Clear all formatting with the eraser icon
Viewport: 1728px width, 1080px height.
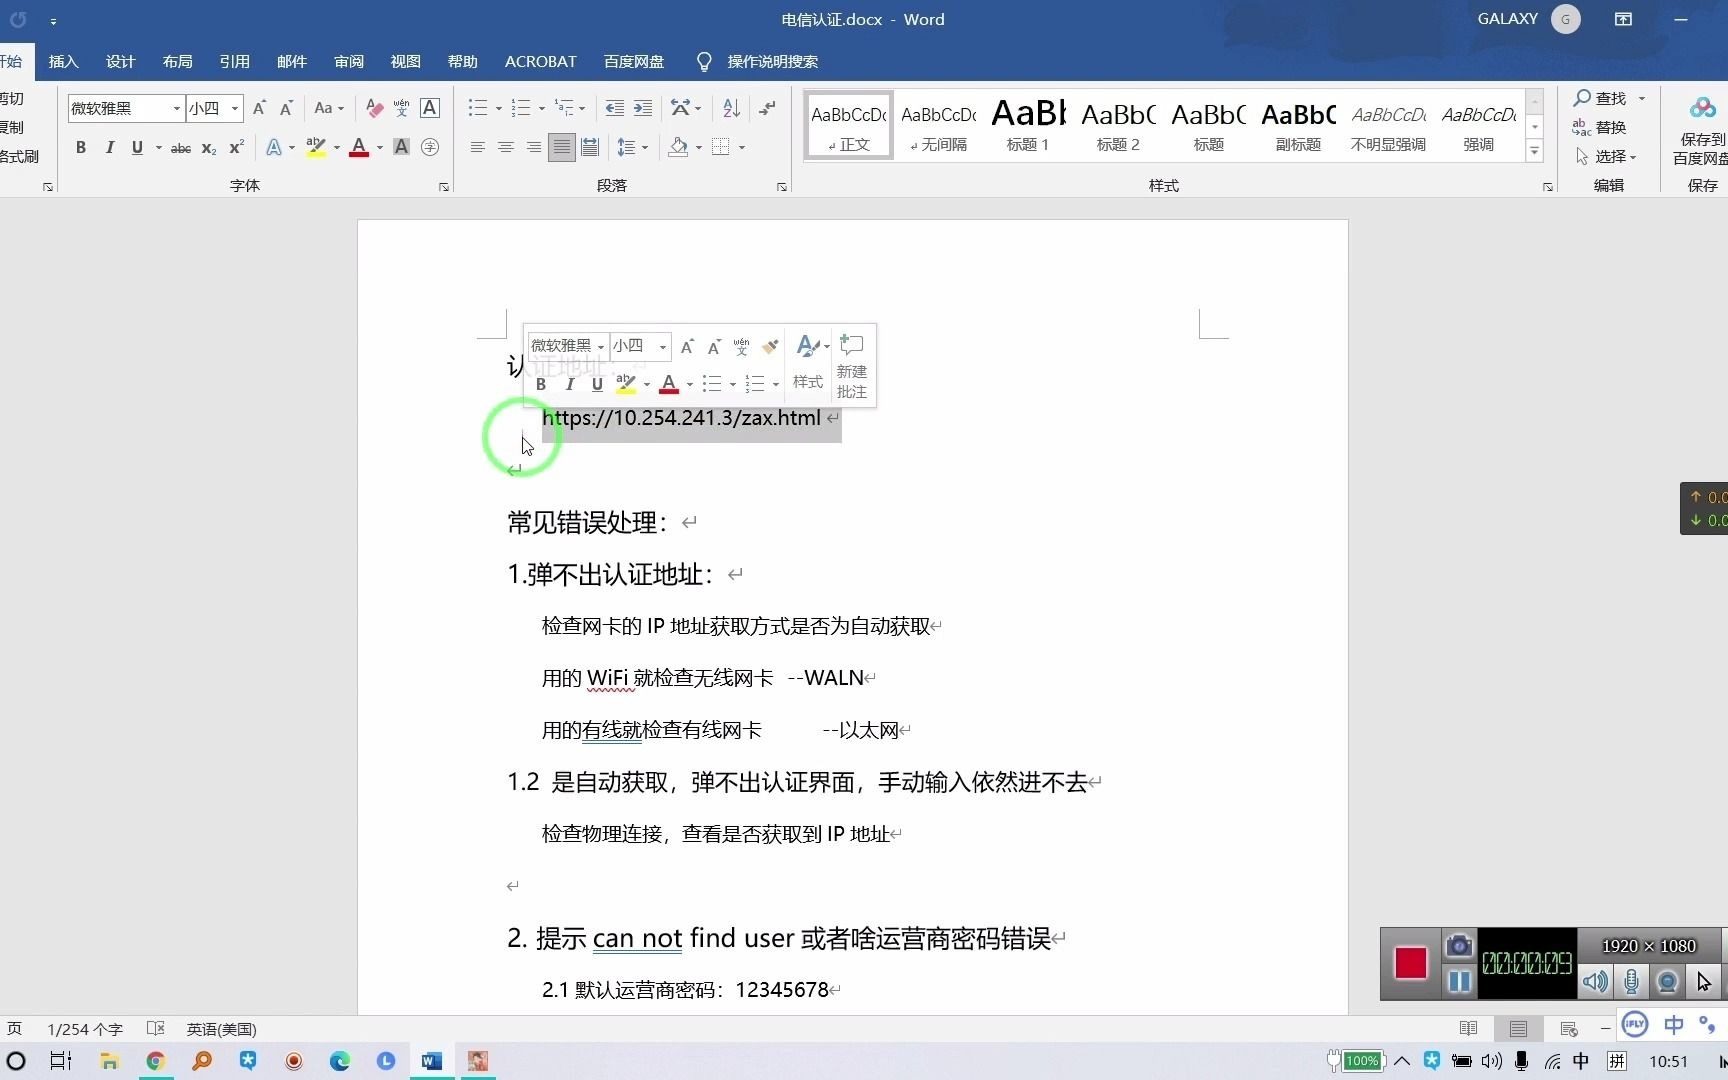pos(374,108)
